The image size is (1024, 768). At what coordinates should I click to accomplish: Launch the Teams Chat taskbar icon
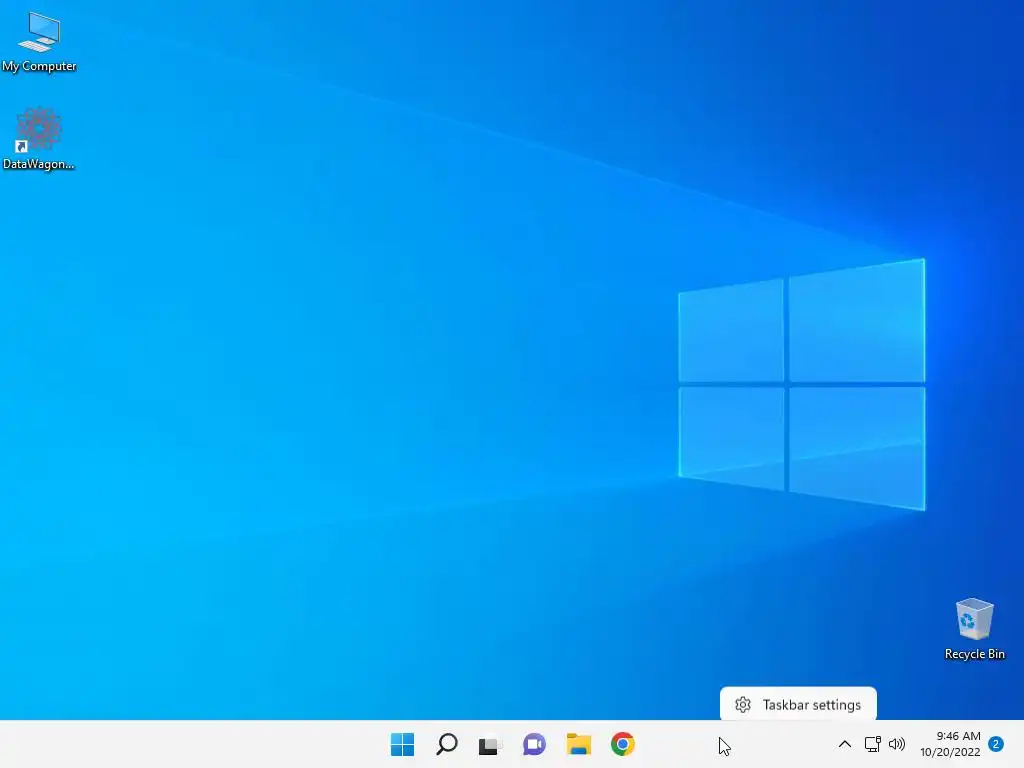pos(534,744)
